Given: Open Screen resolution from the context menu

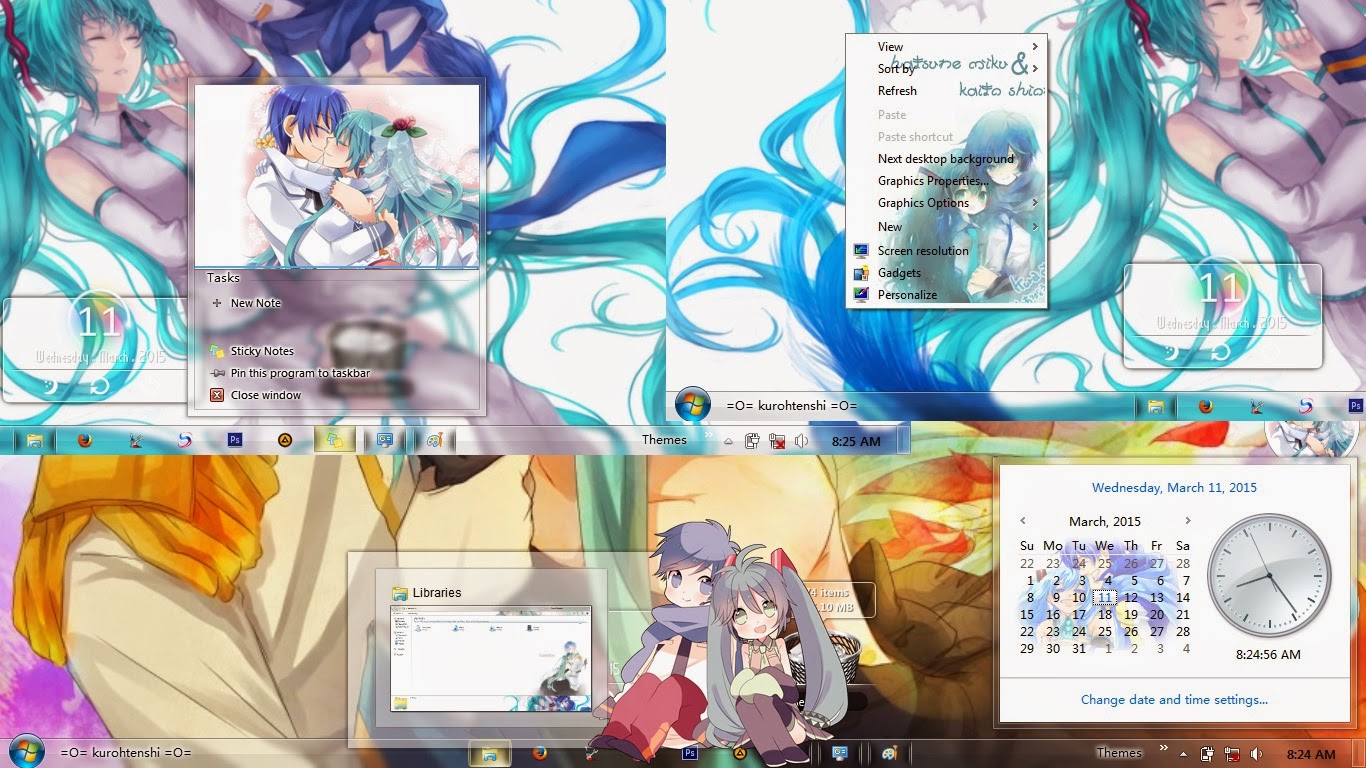Looking at the screenshot, I should (946, 251).
